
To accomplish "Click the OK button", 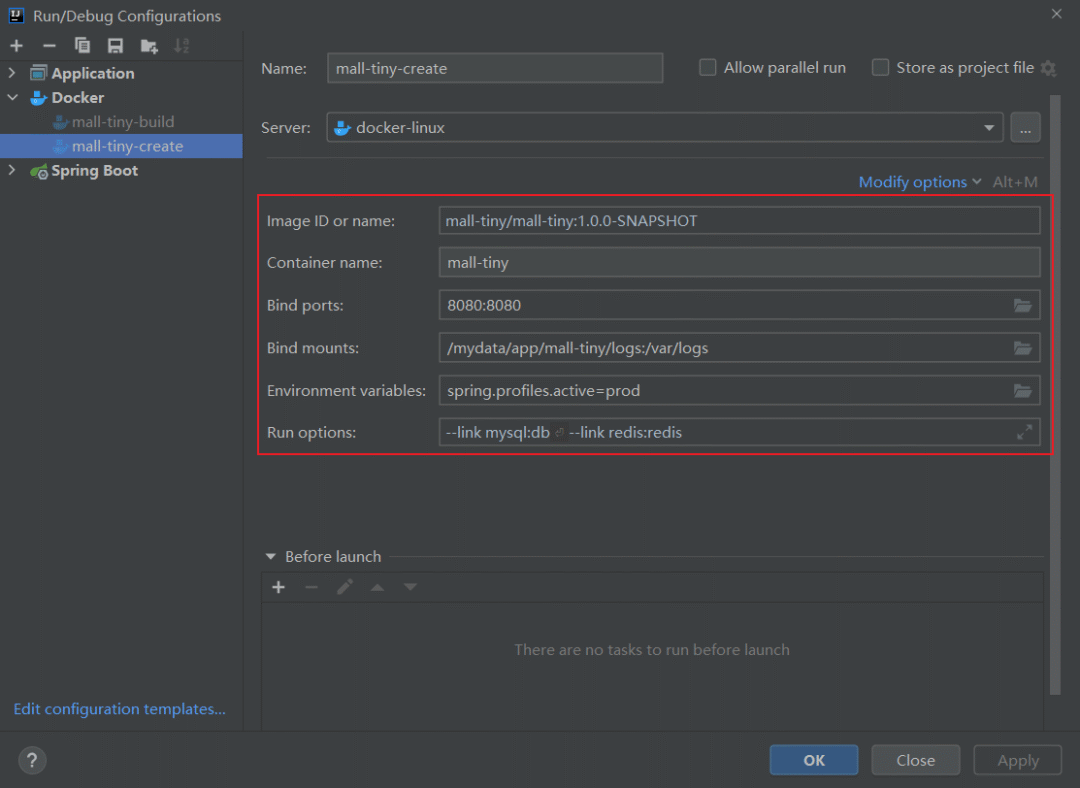I will click(813, 760).
